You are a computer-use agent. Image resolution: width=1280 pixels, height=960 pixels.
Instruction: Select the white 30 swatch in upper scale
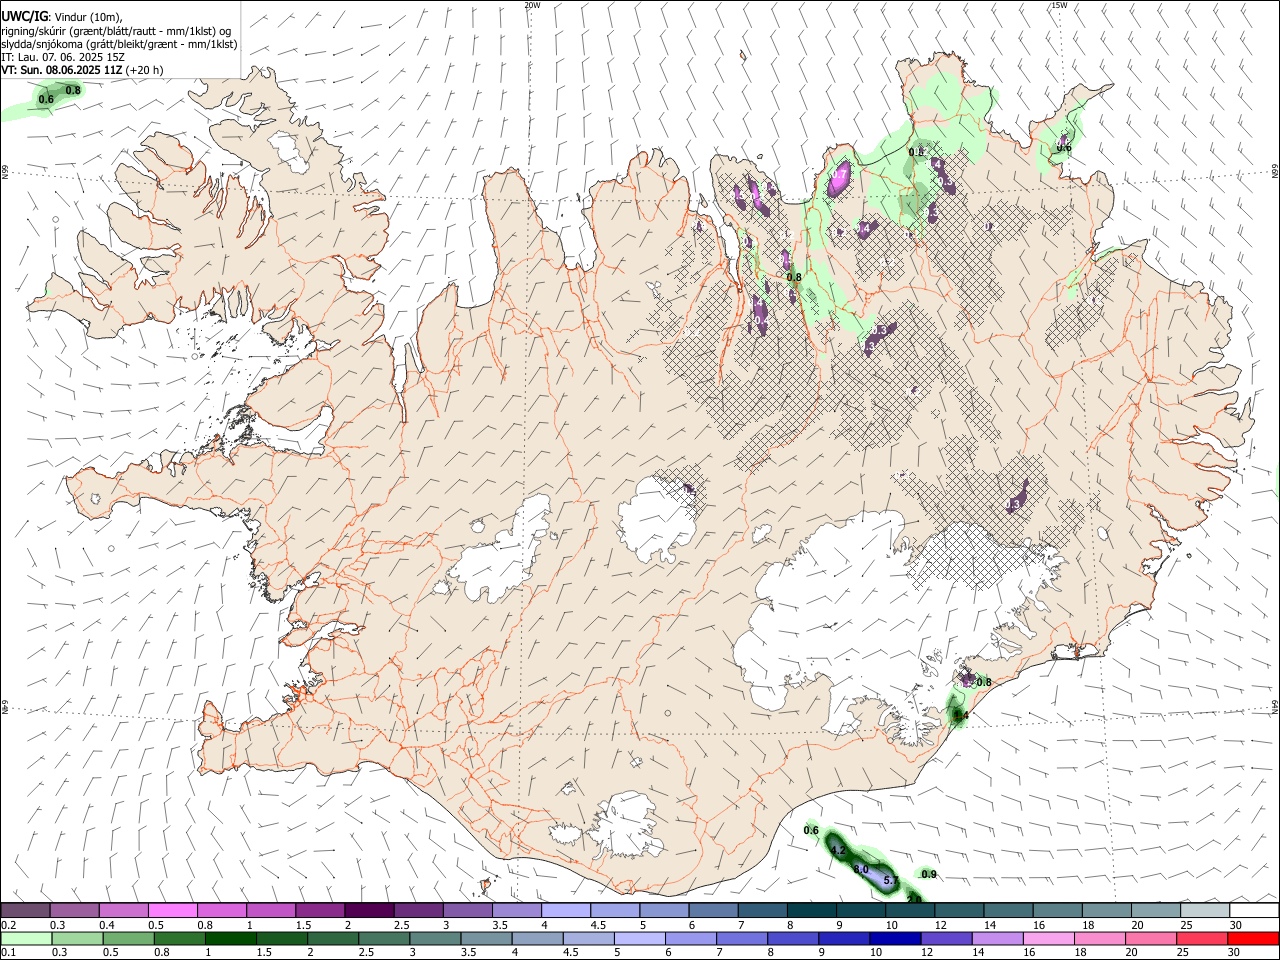1254,911
